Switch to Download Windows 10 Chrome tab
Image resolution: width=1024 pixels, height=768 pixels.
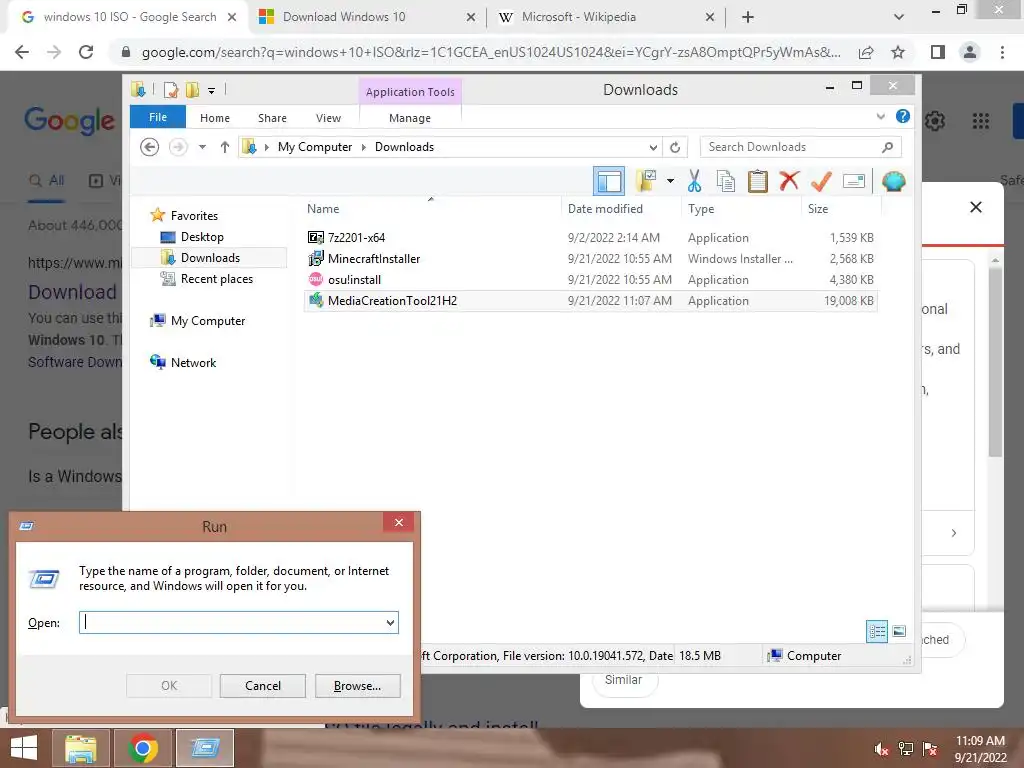click(367, 17)
